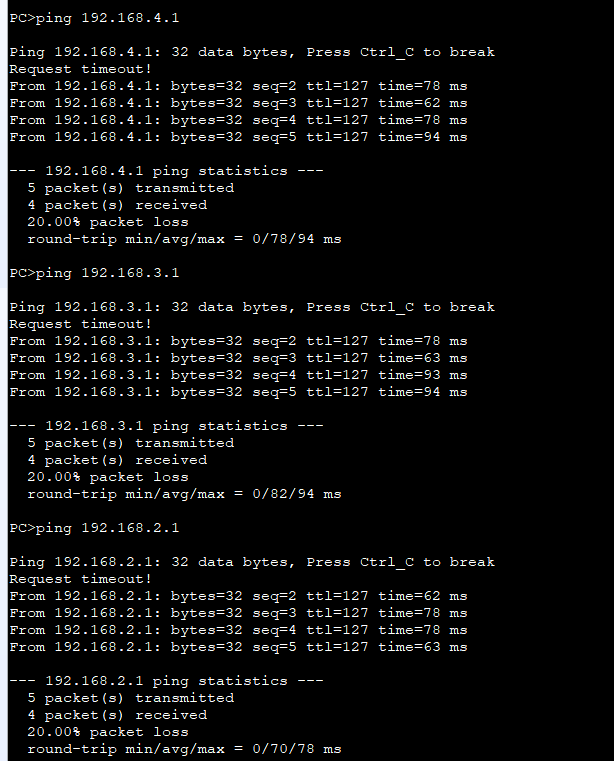Click the 'PC>ping 192.168.4.1' command line

(x=94, y=18)
